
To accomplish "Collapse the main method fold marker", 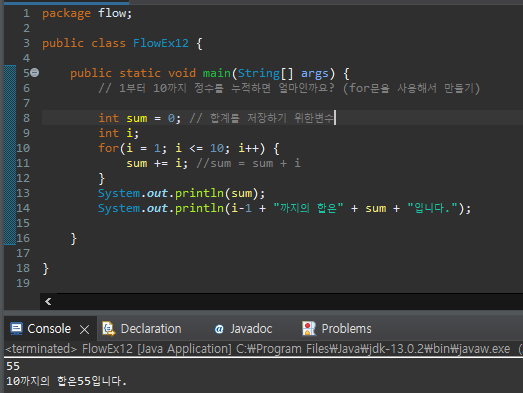I will (35, 72).
